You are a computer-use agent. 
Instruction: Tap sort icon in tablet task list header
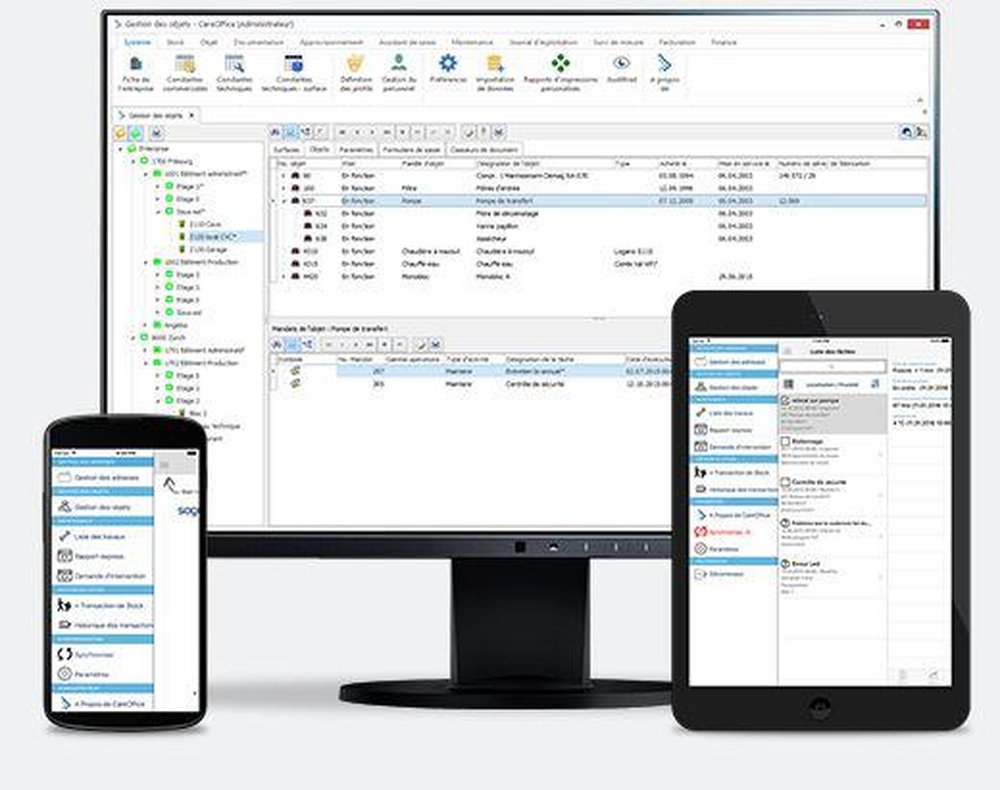pos(875,384)
